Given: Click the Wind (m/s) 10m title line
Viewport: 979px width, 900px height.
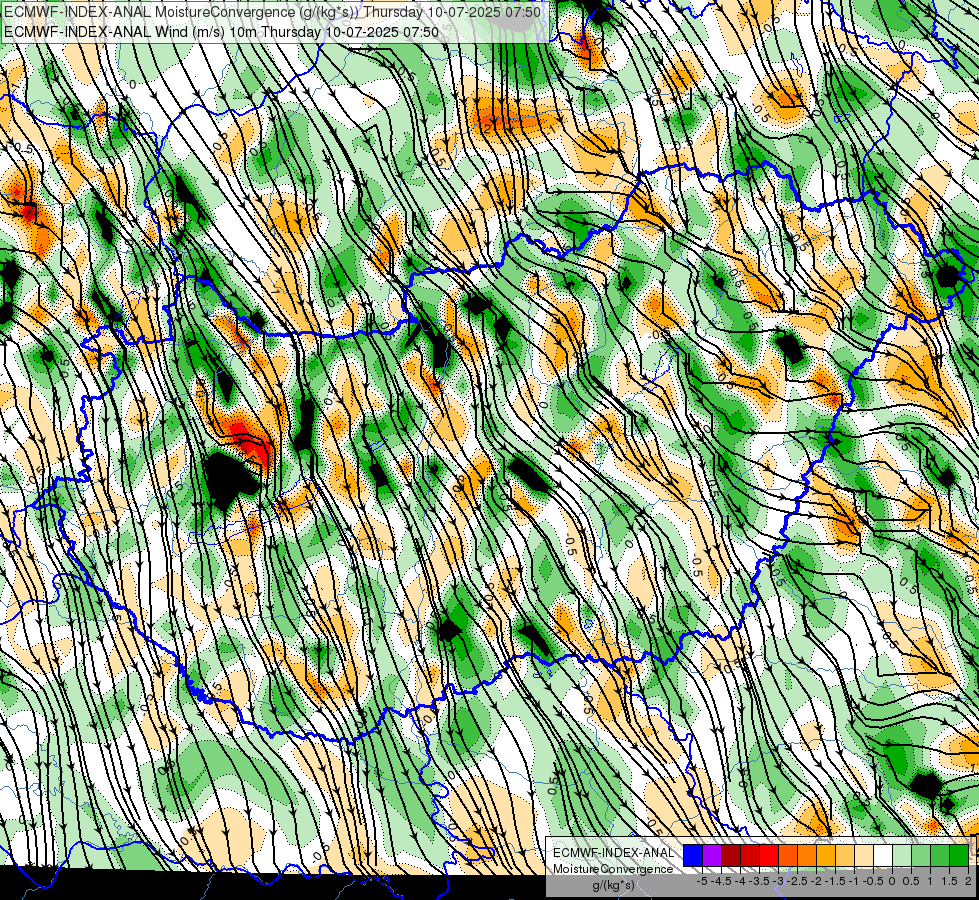Looking at the screenshot, I should click(x=221, y=31).
